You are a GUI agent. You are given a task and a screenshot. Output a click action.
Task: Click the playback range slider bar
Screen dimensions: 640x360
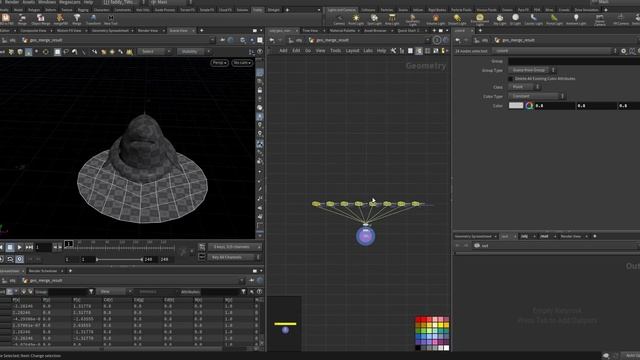click(x=119, y=259)
